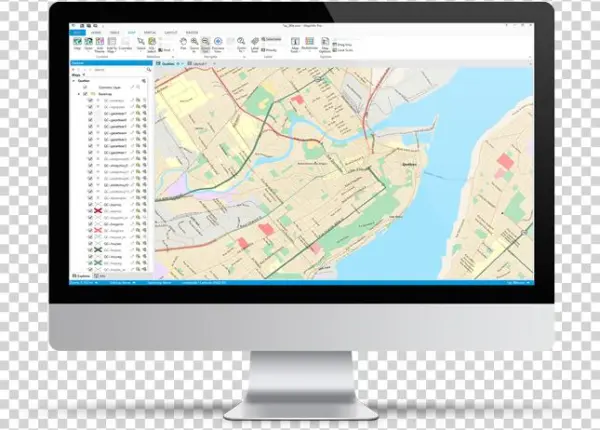This screenshot has height=430, width=600.
Task: Select the Pan hand tool
Action: pos(183,44)
